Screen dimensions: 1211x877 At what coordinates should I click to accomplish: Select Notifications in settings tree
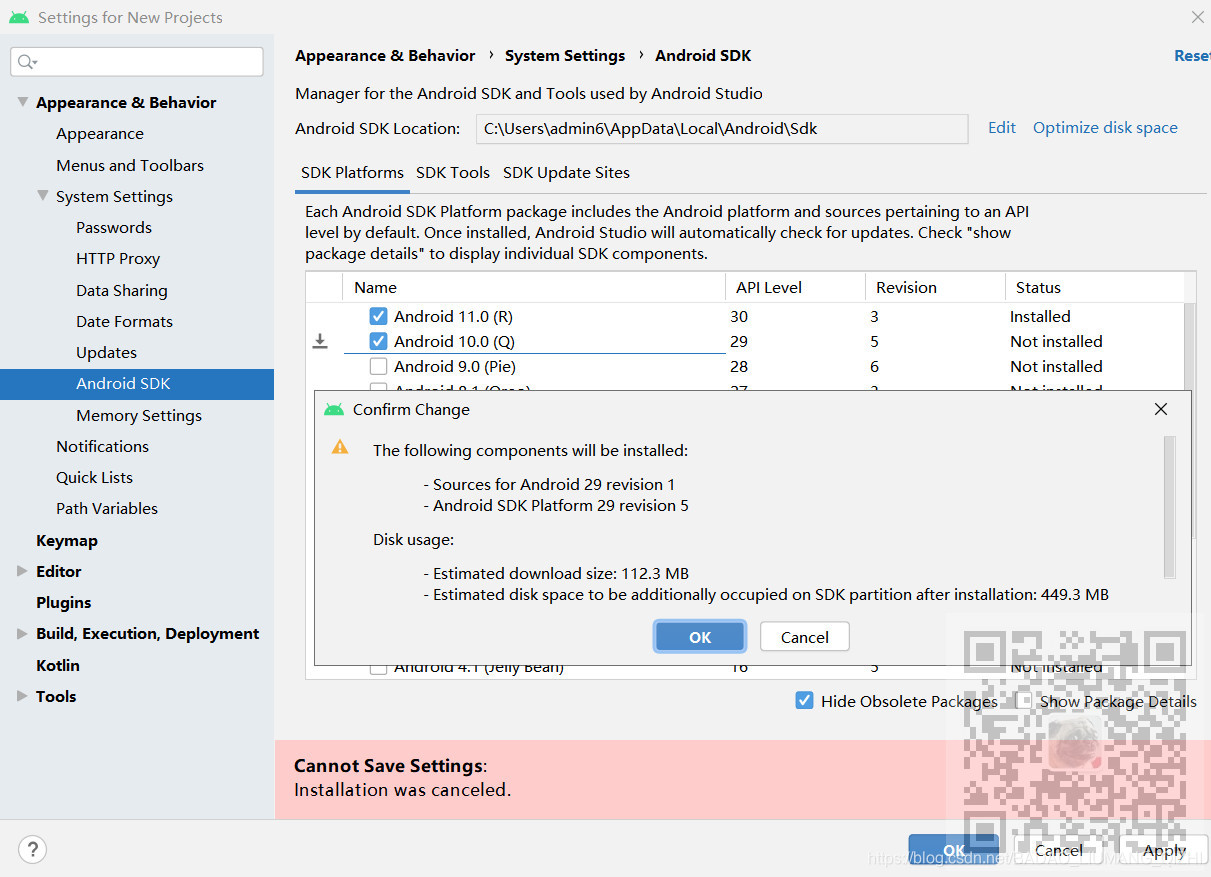tap(102, 446)
